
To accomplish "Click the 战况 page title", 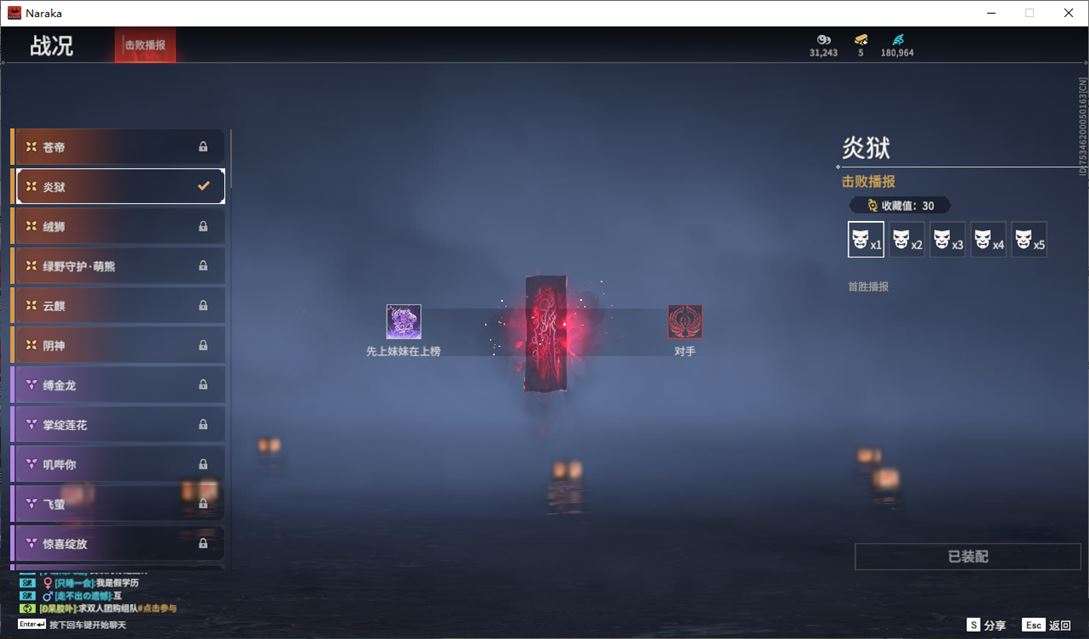I will tap(51, 46).
